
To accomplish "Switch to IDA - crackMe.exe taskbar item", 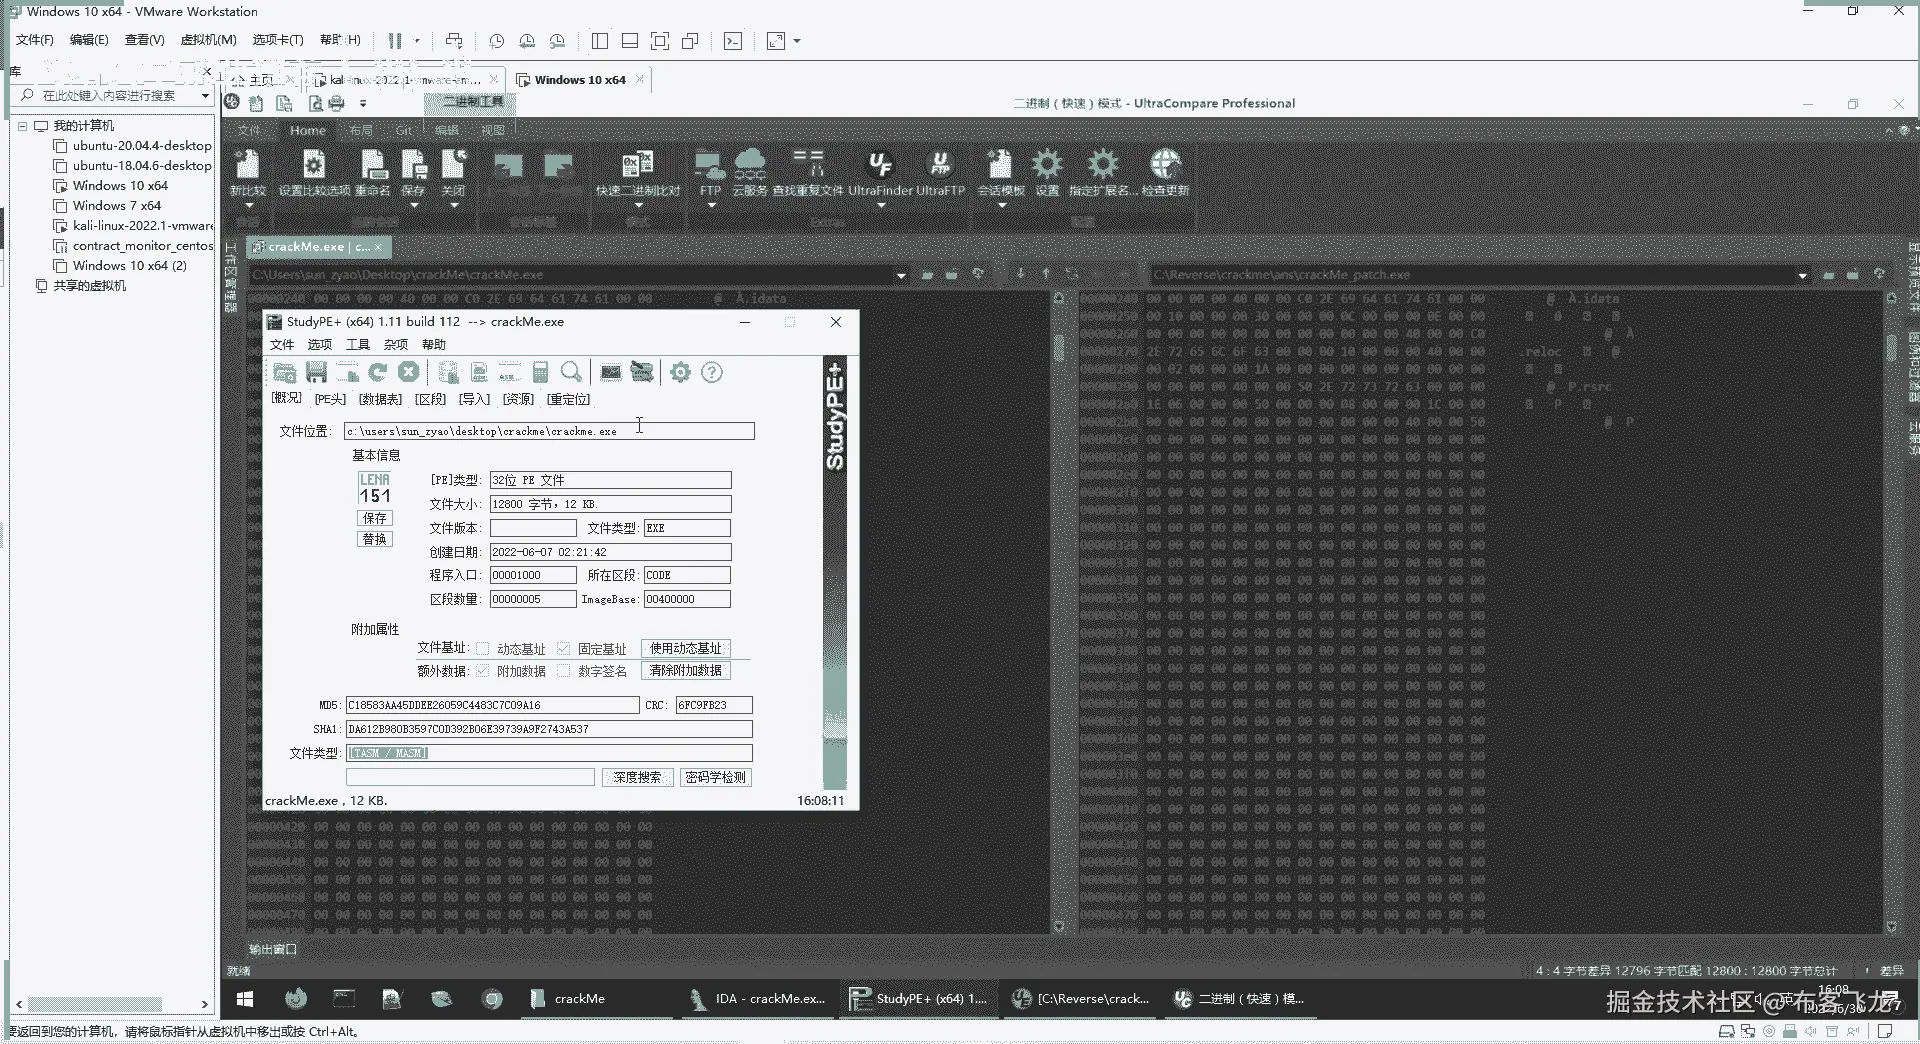I will [758, 999].
